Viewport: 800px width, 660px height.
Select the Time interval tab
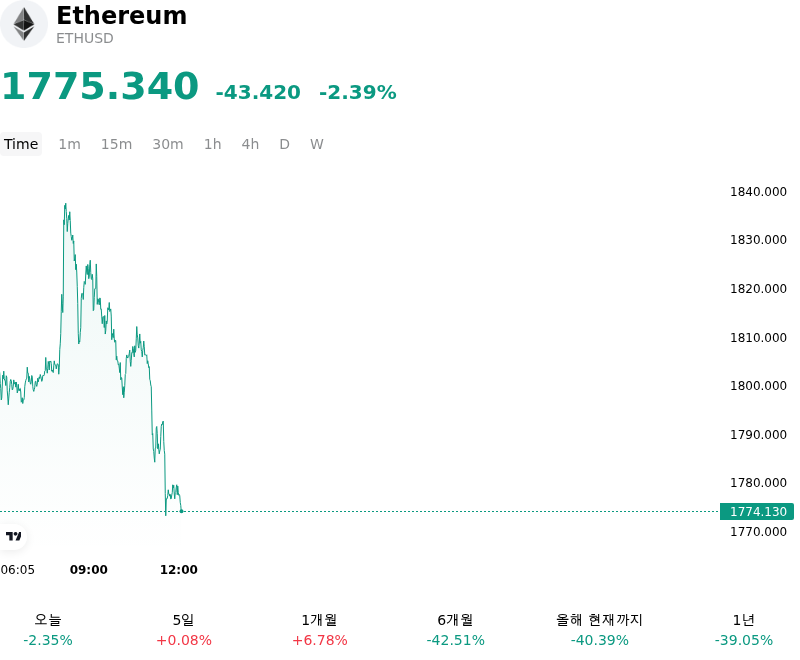(x=21, y=144)
